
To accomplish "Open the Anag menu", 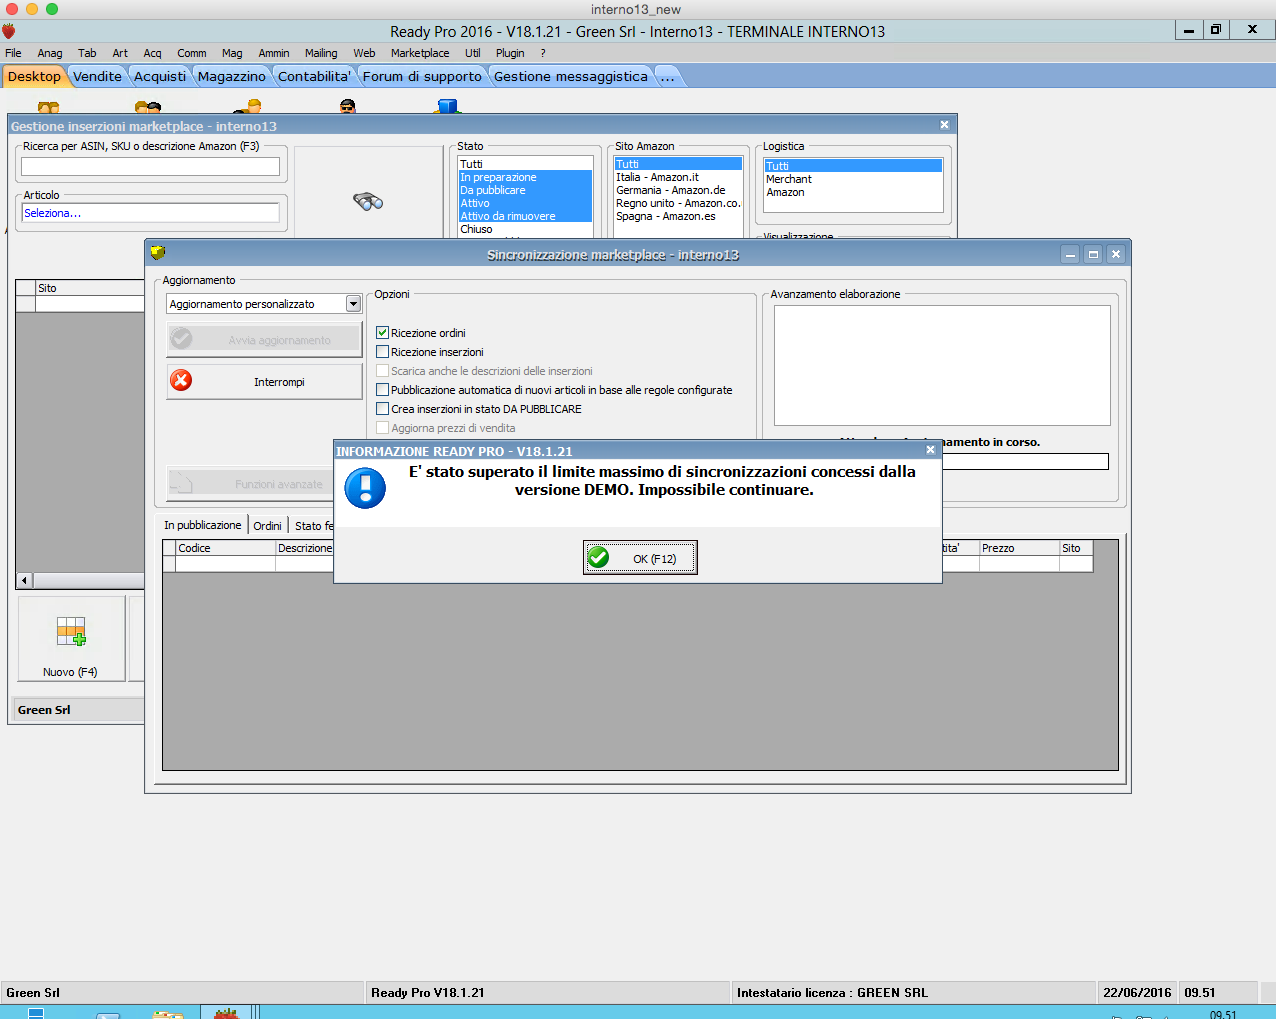I will coord(50,53).
